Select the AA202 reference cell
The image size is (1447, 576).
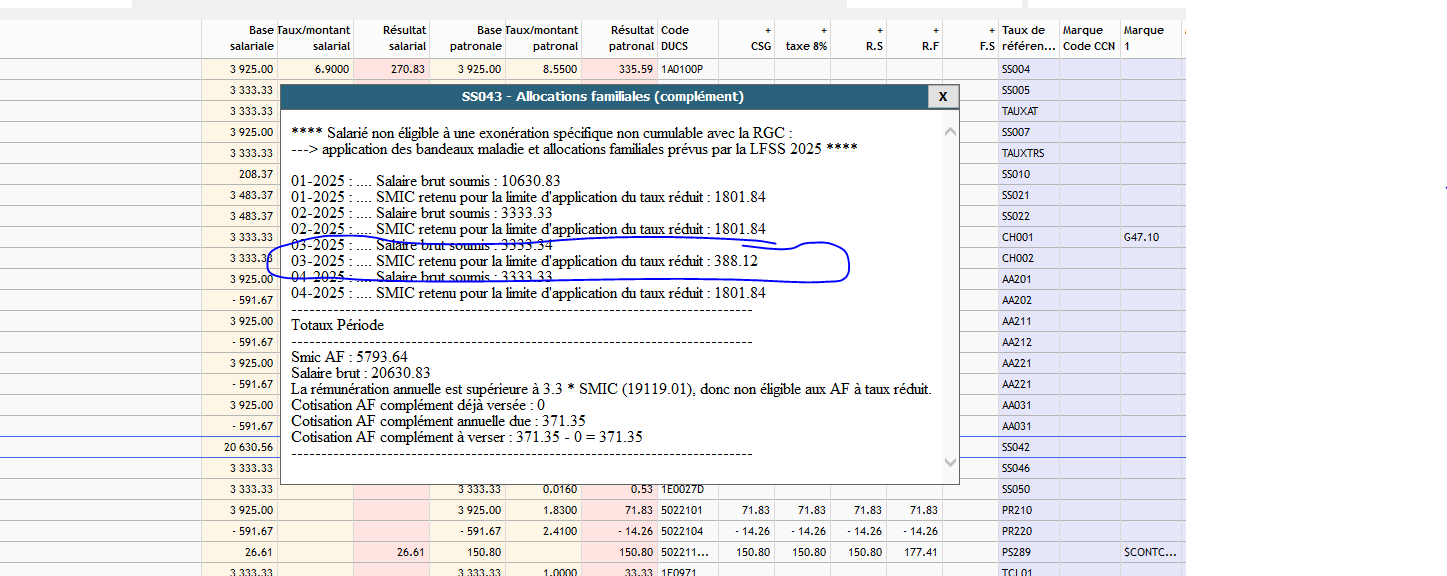tap(1029, 300)
